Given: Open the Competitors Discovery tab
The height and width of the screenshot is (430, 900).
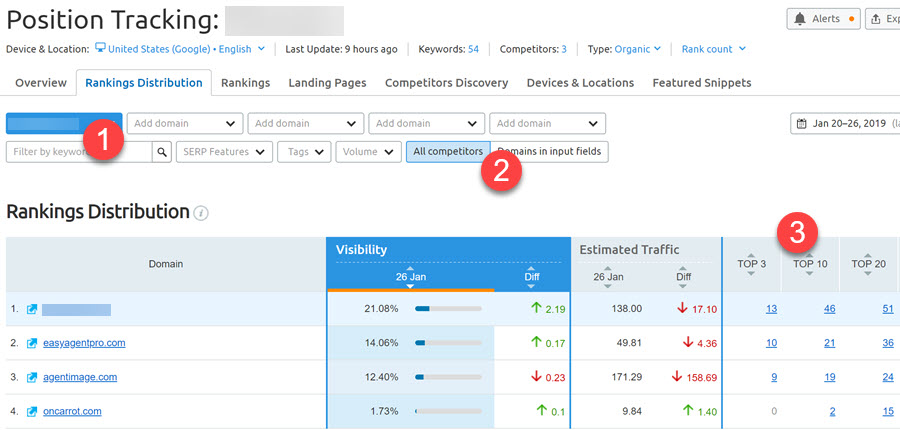Looking at the screenshot, I should pos(446,83).
